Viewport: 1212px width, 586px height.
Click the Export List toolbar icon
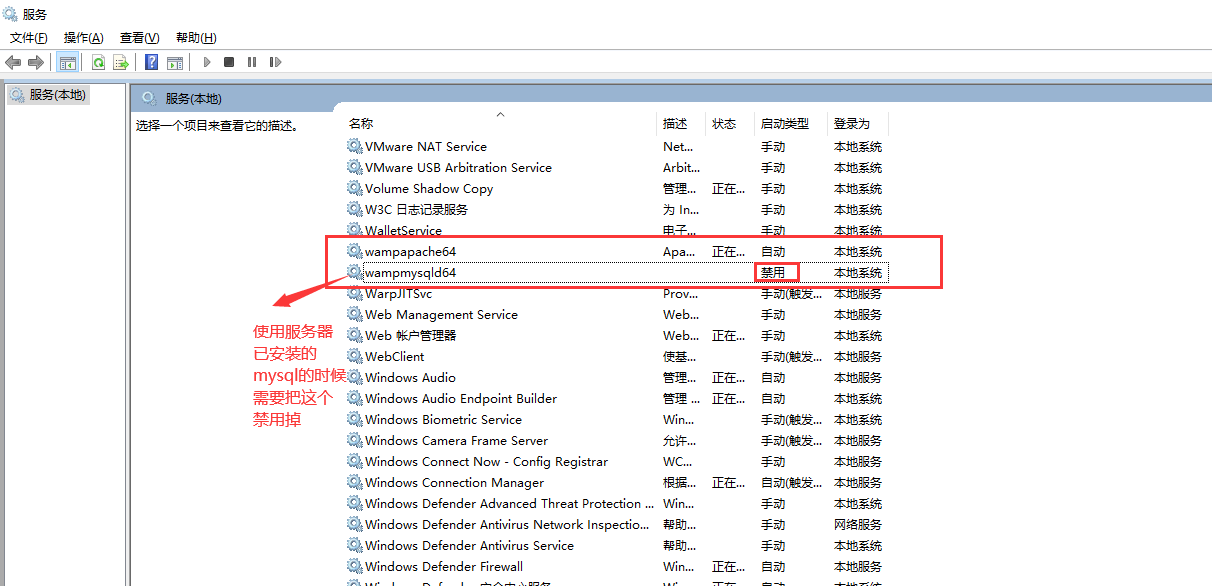point(121,62)
